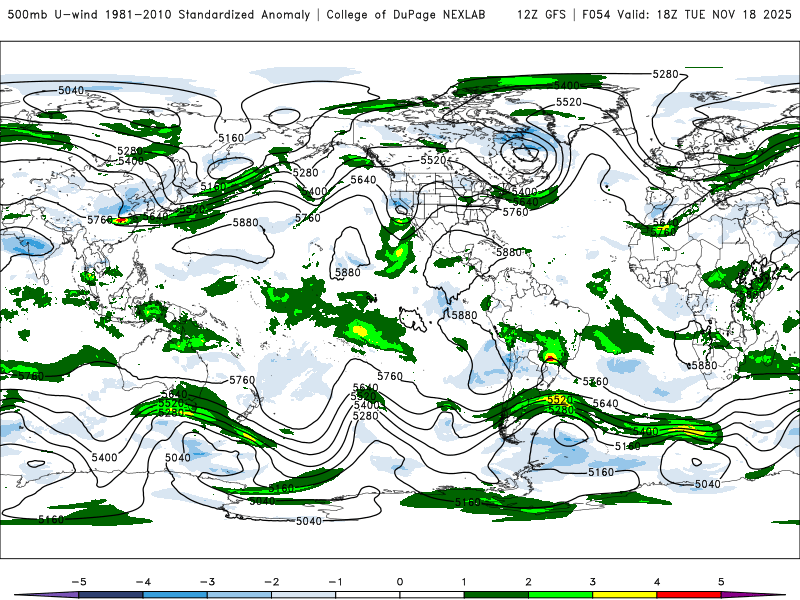Viewport: 800px width, 600px height.
Task: Click the colorbar tick label "-4"
Action: pyautogui.click(x=143, y=582)
